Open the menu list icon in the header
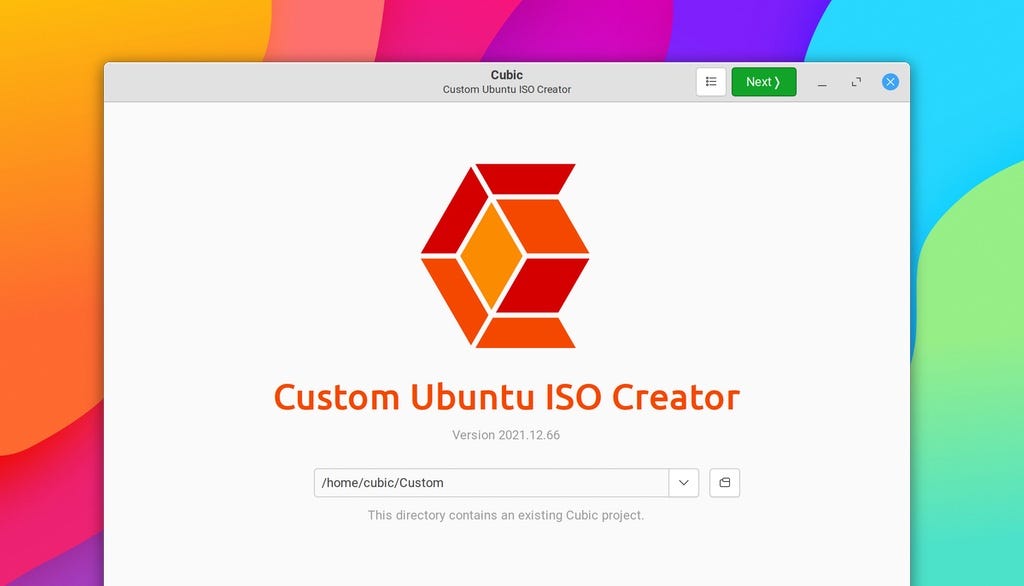 pos(711,82)
